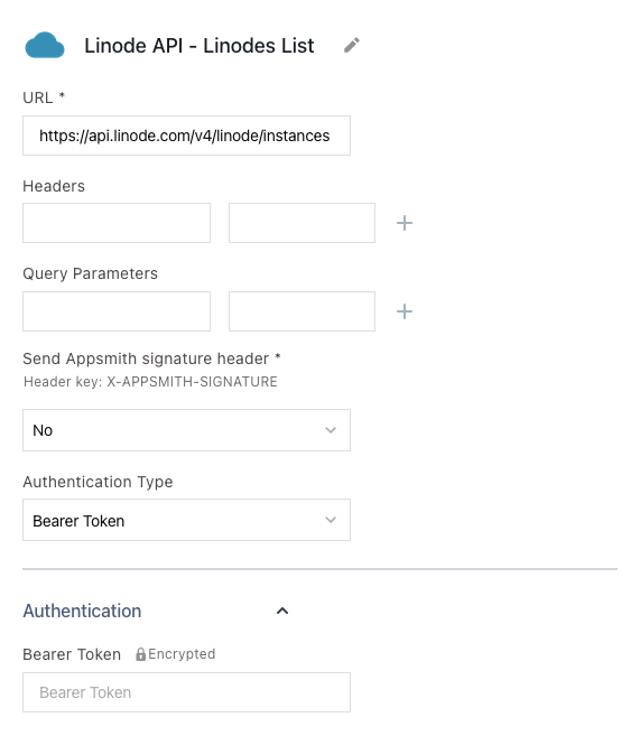Click the 'Linode API - Linodes List' title

(x=199, y=46)
